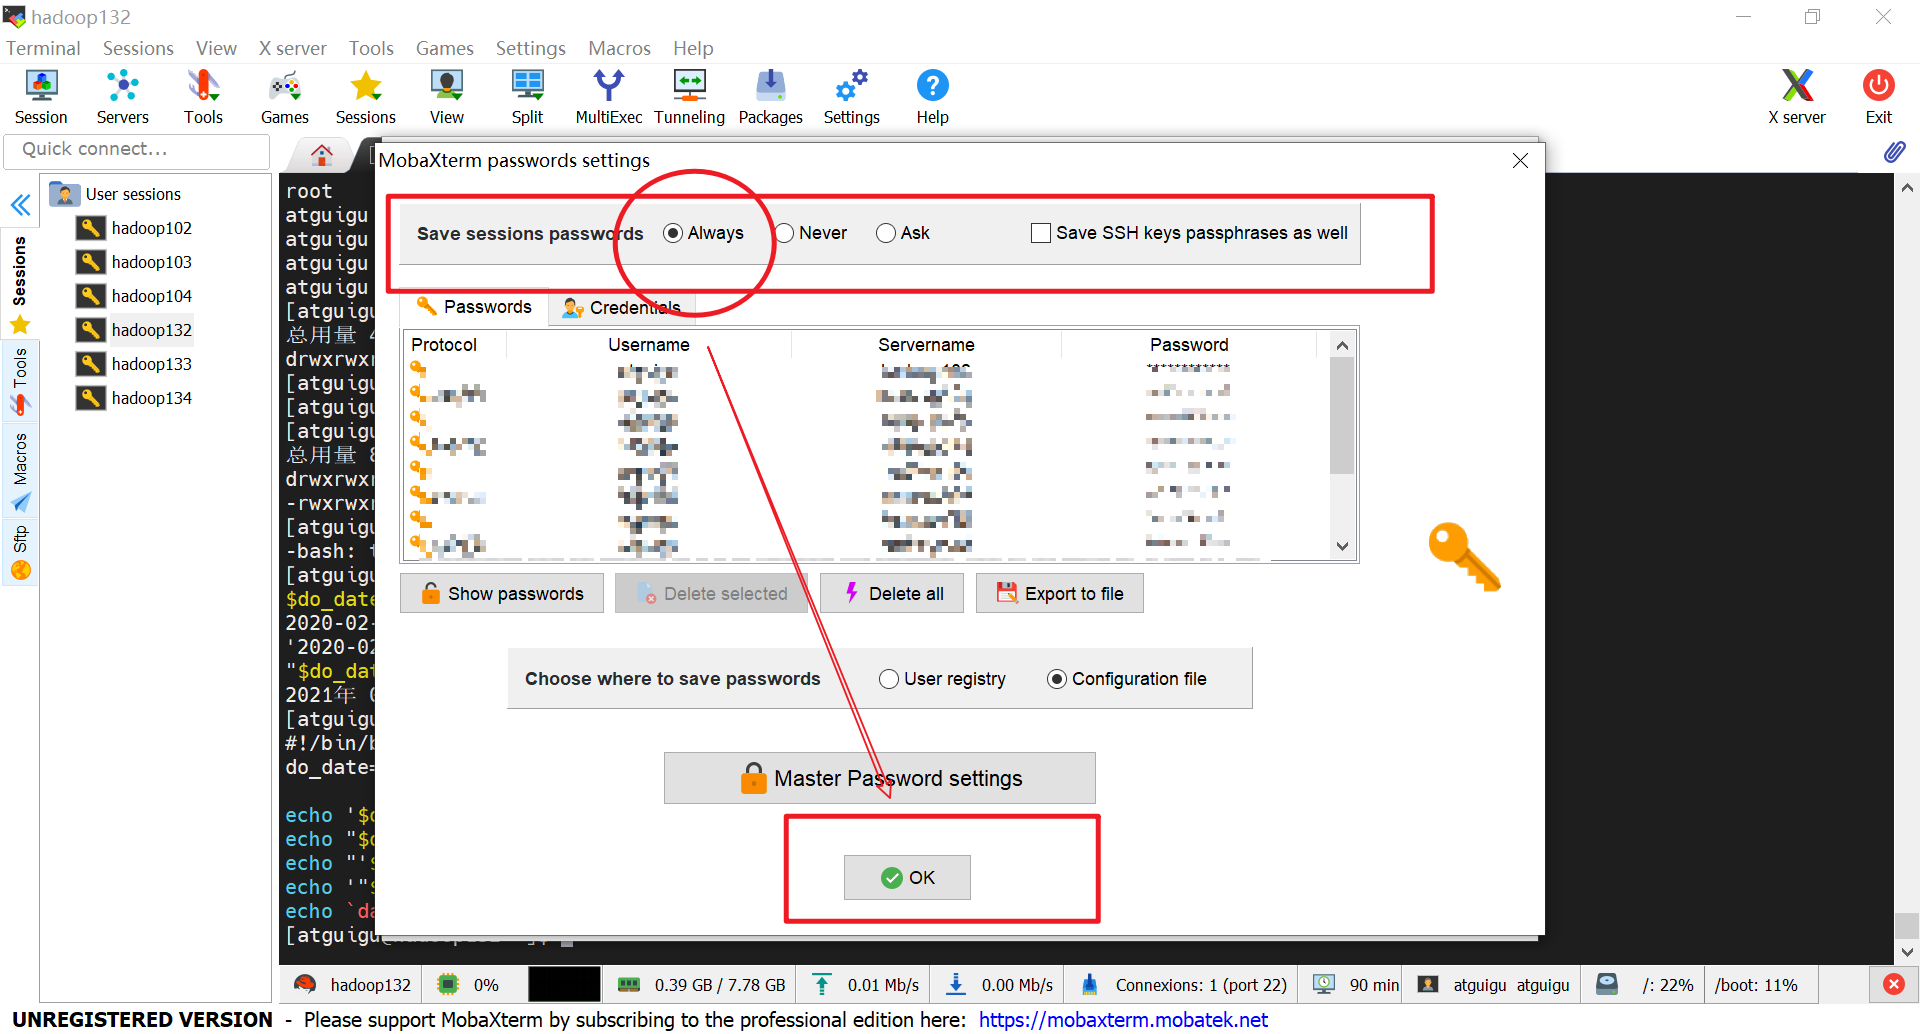
Task: Sort by the Servername column header
Action: 926,345
